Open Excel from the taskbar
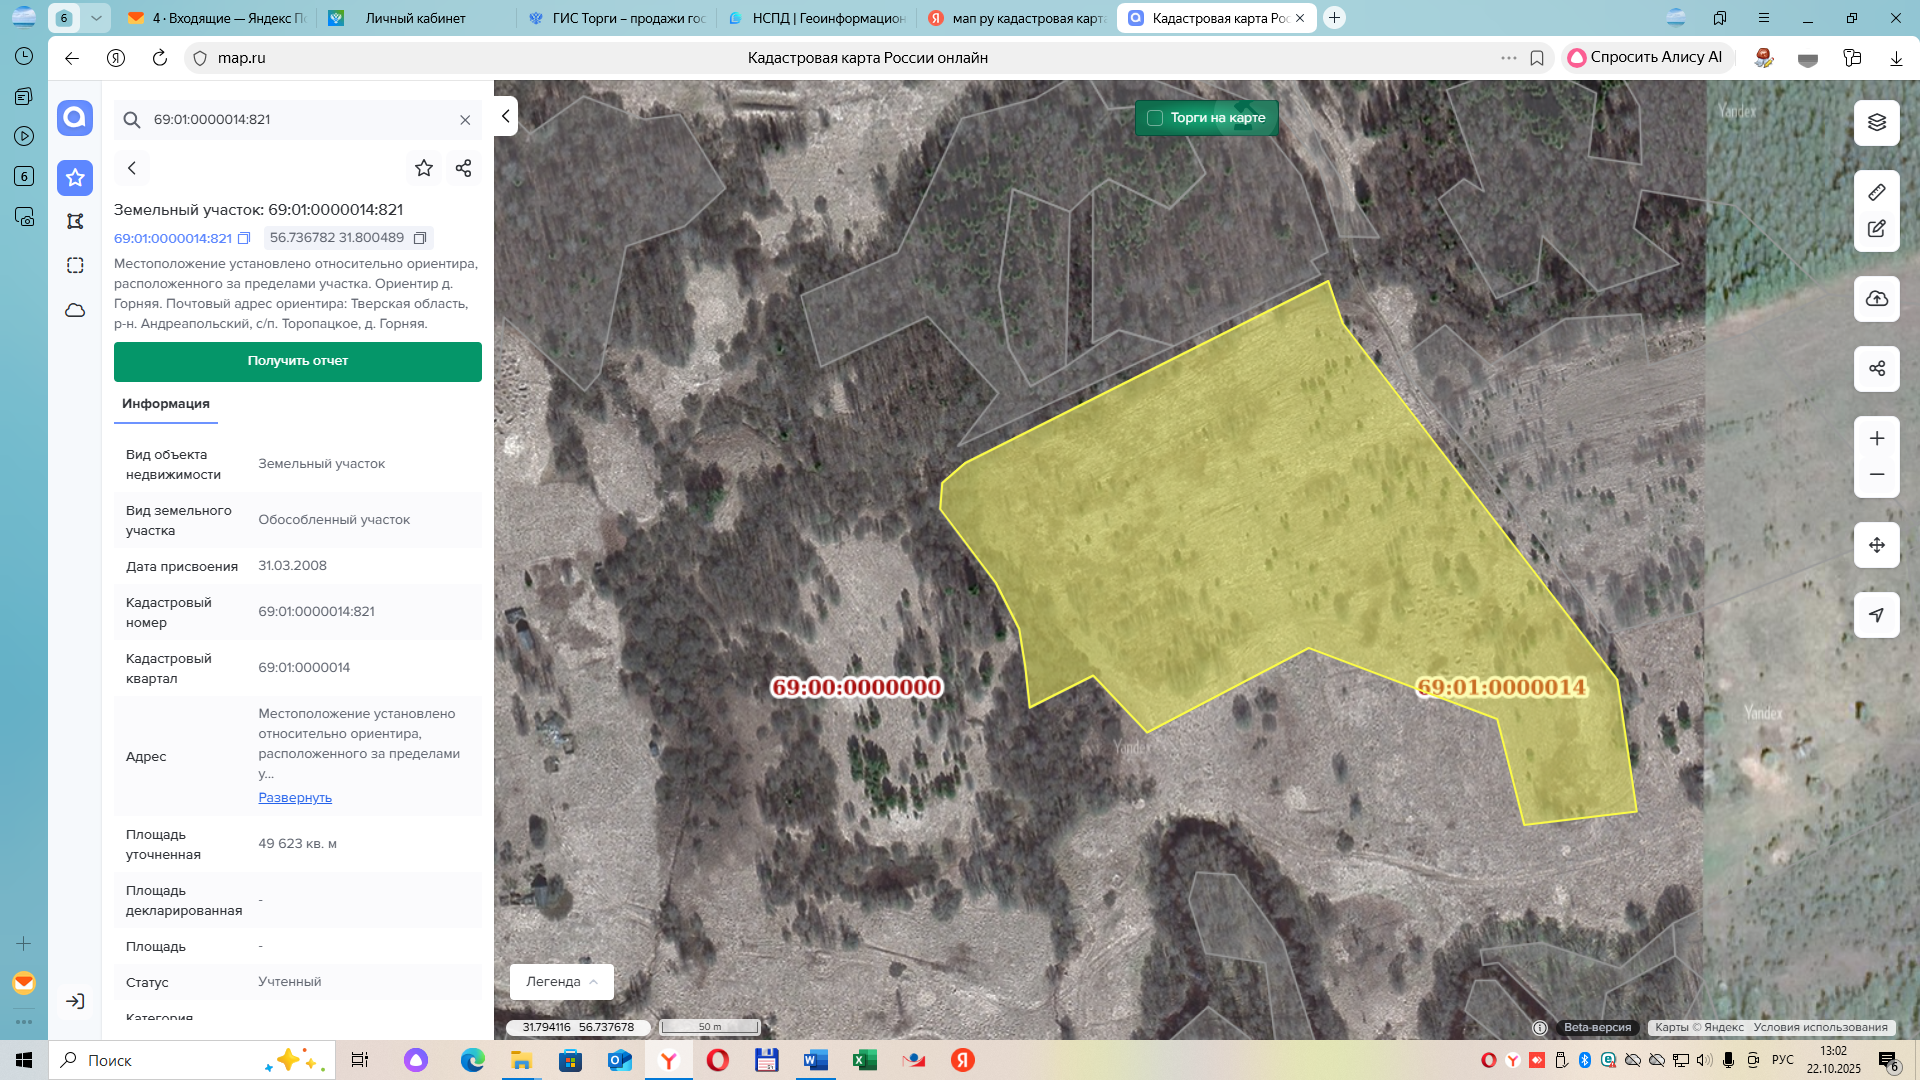 pos(865,1060)
